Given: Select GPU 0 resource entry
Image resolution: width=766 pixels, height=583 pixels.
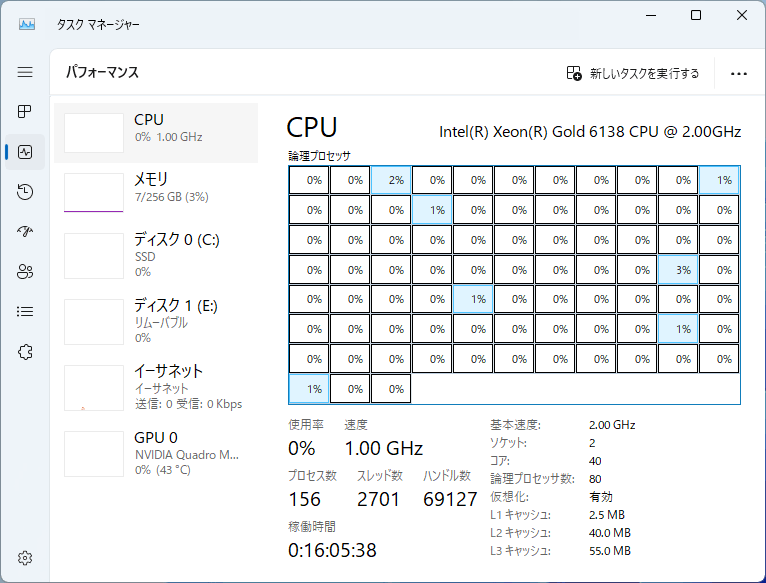Looking at the screenshot, I should (x=156, y=453).
